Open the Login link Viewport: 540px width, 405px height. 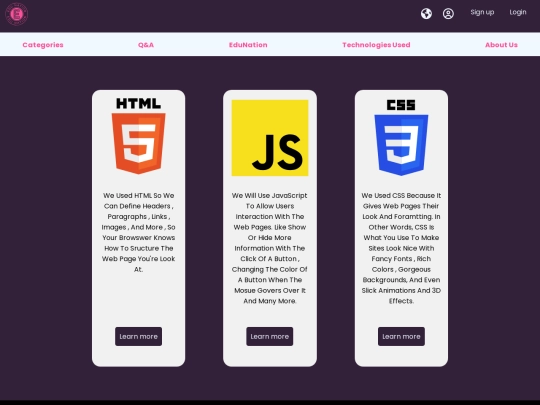(x=518, y=12)
